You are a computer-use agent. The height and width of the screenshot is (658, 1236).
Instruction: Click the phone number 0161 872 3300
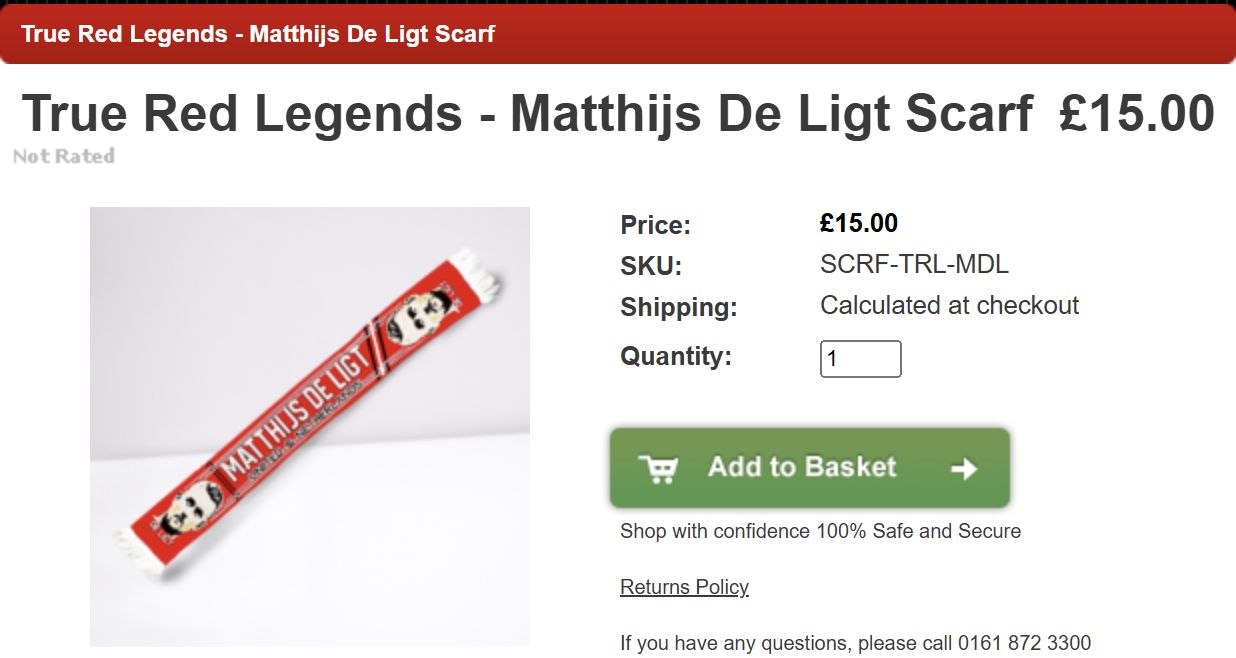pyautogui.click(x=1024, y=642)
